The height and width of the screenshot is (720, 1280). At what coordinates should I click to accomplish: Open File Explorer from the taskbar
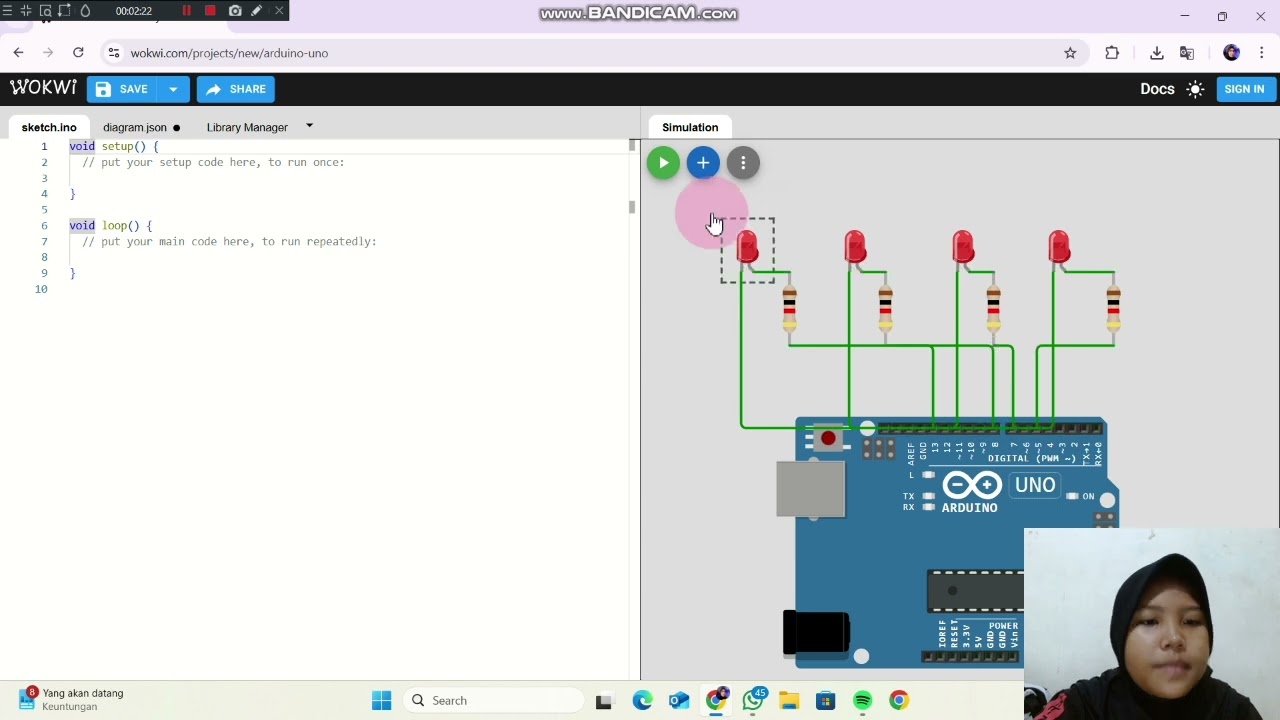click(x=789, y=701)
